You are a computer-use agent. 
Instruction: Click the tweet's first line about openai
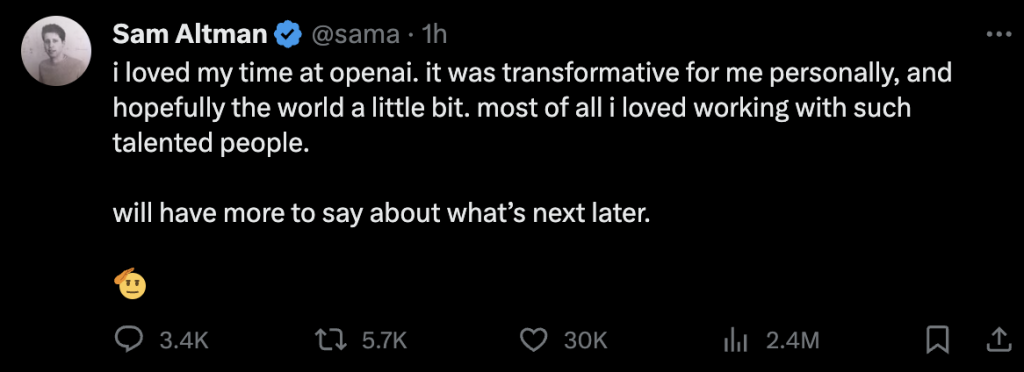532,74
